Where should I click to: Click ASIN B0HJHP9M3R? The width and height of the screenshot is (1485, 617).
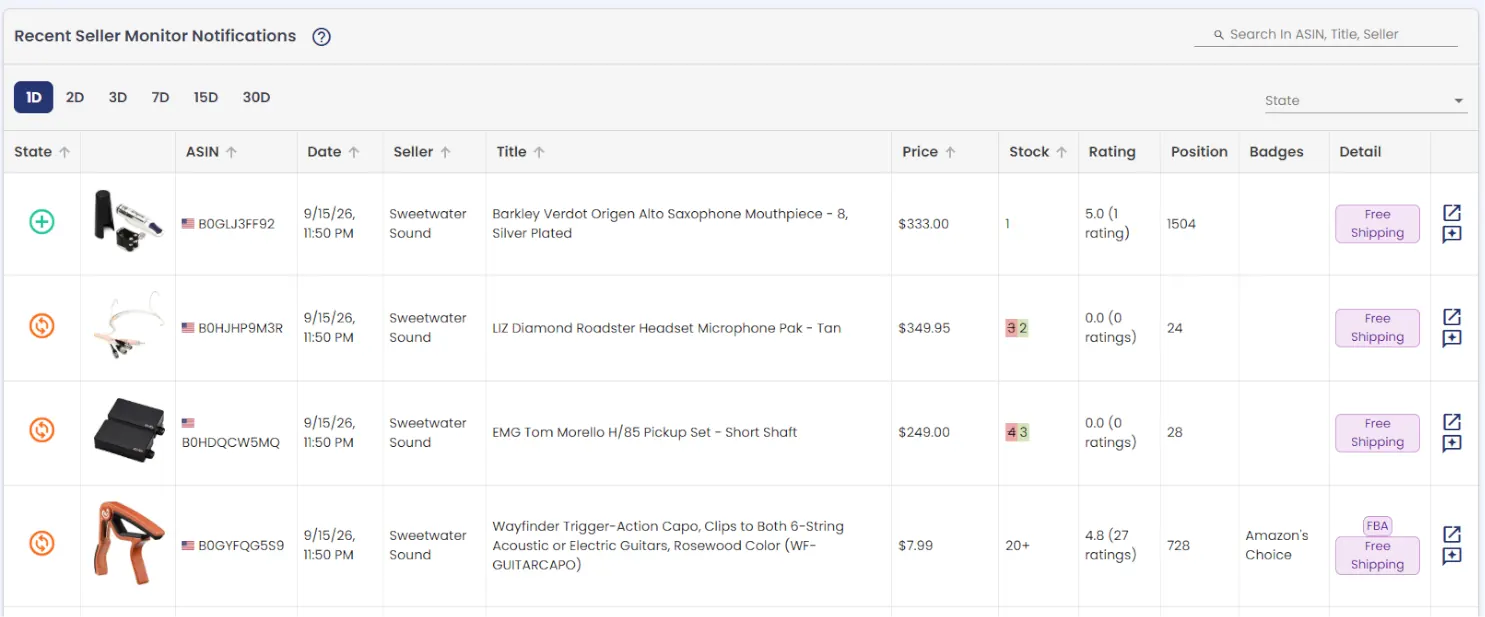point(241,328)
